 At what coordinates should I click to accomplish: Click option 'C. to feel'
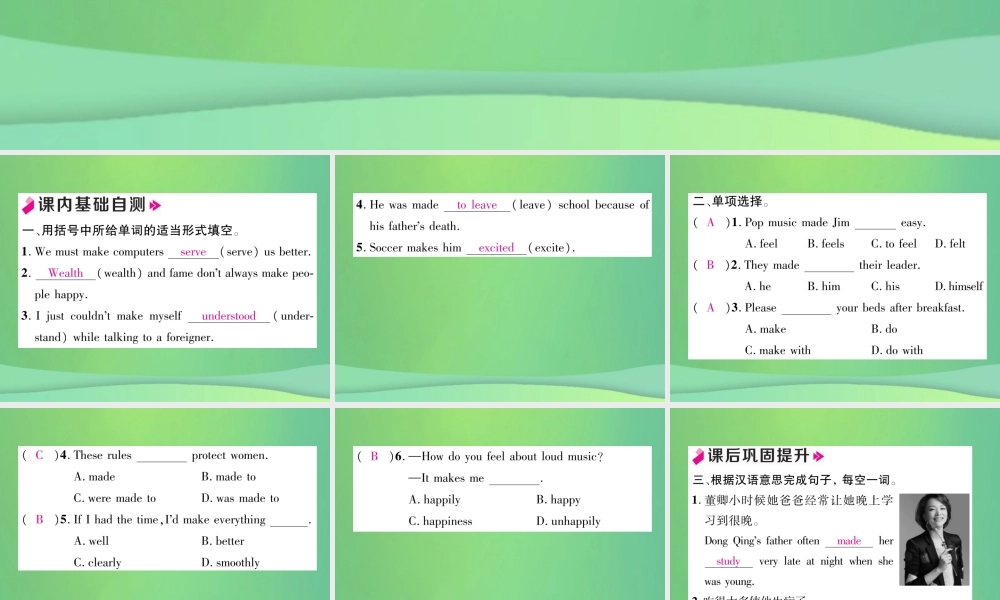894,244
